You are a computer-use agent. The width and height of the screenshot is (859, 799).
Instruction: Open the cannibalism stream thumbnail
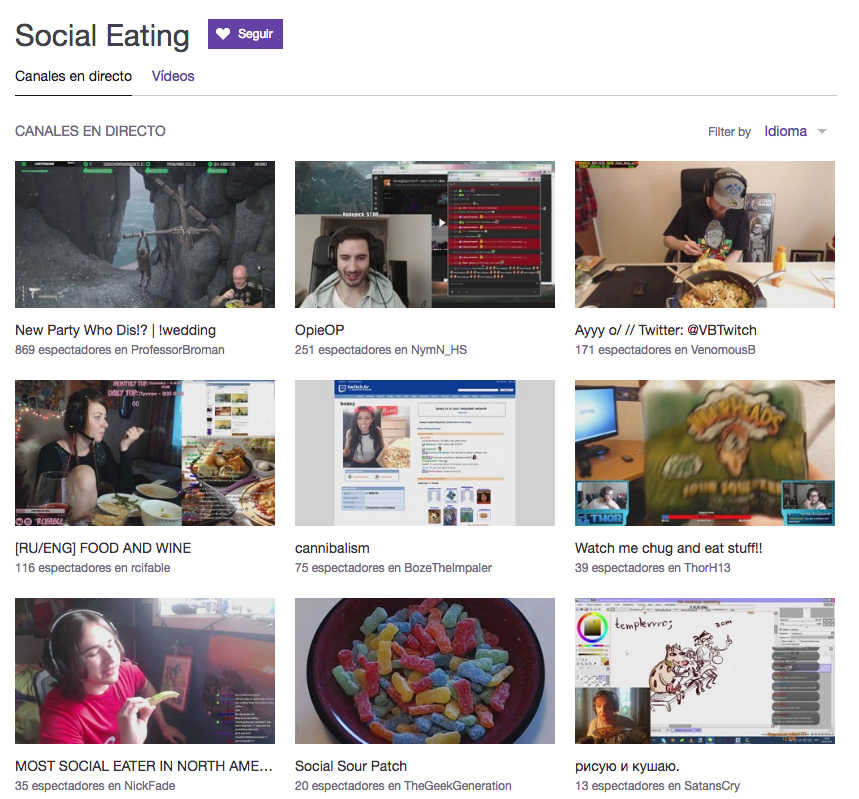coord(425,453)
